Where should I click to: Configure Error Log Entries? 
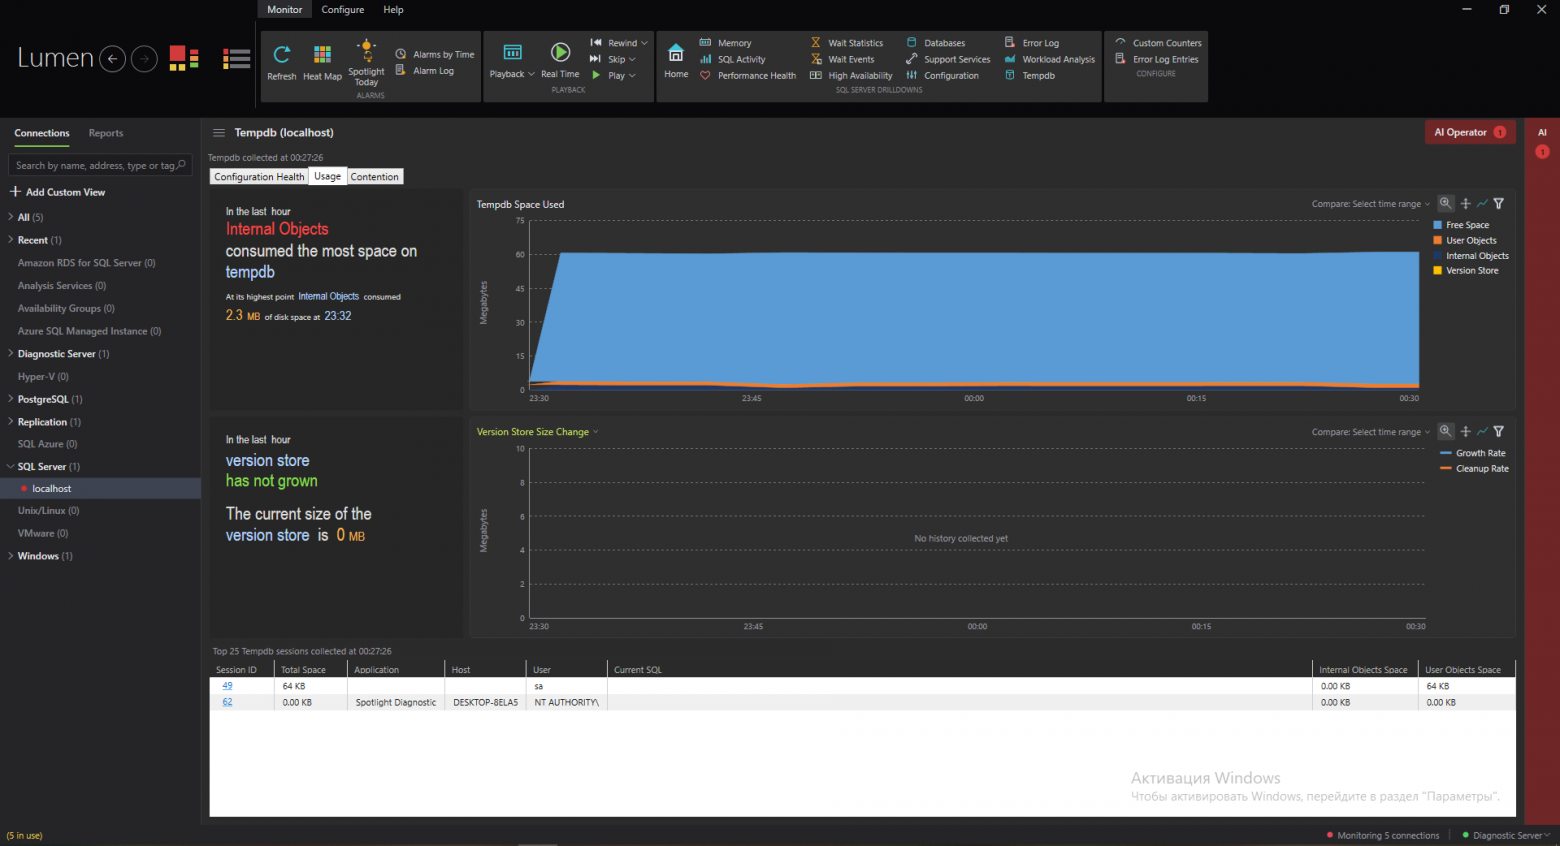pyautogui.click(x=1156, y=59)
